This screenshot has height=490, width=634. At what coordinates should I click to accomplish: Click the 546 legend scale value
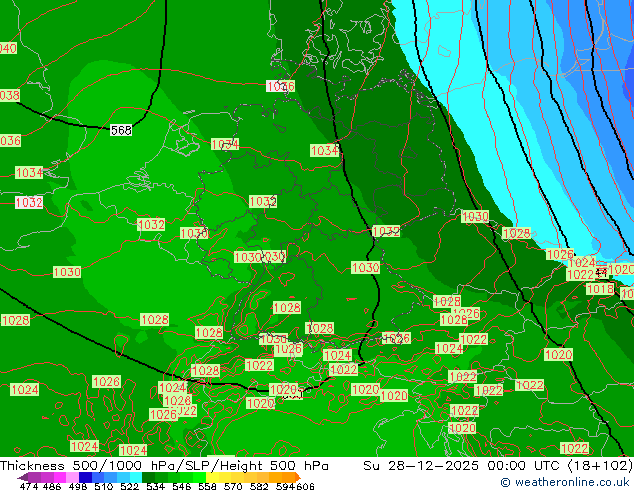tap(182, 486)
